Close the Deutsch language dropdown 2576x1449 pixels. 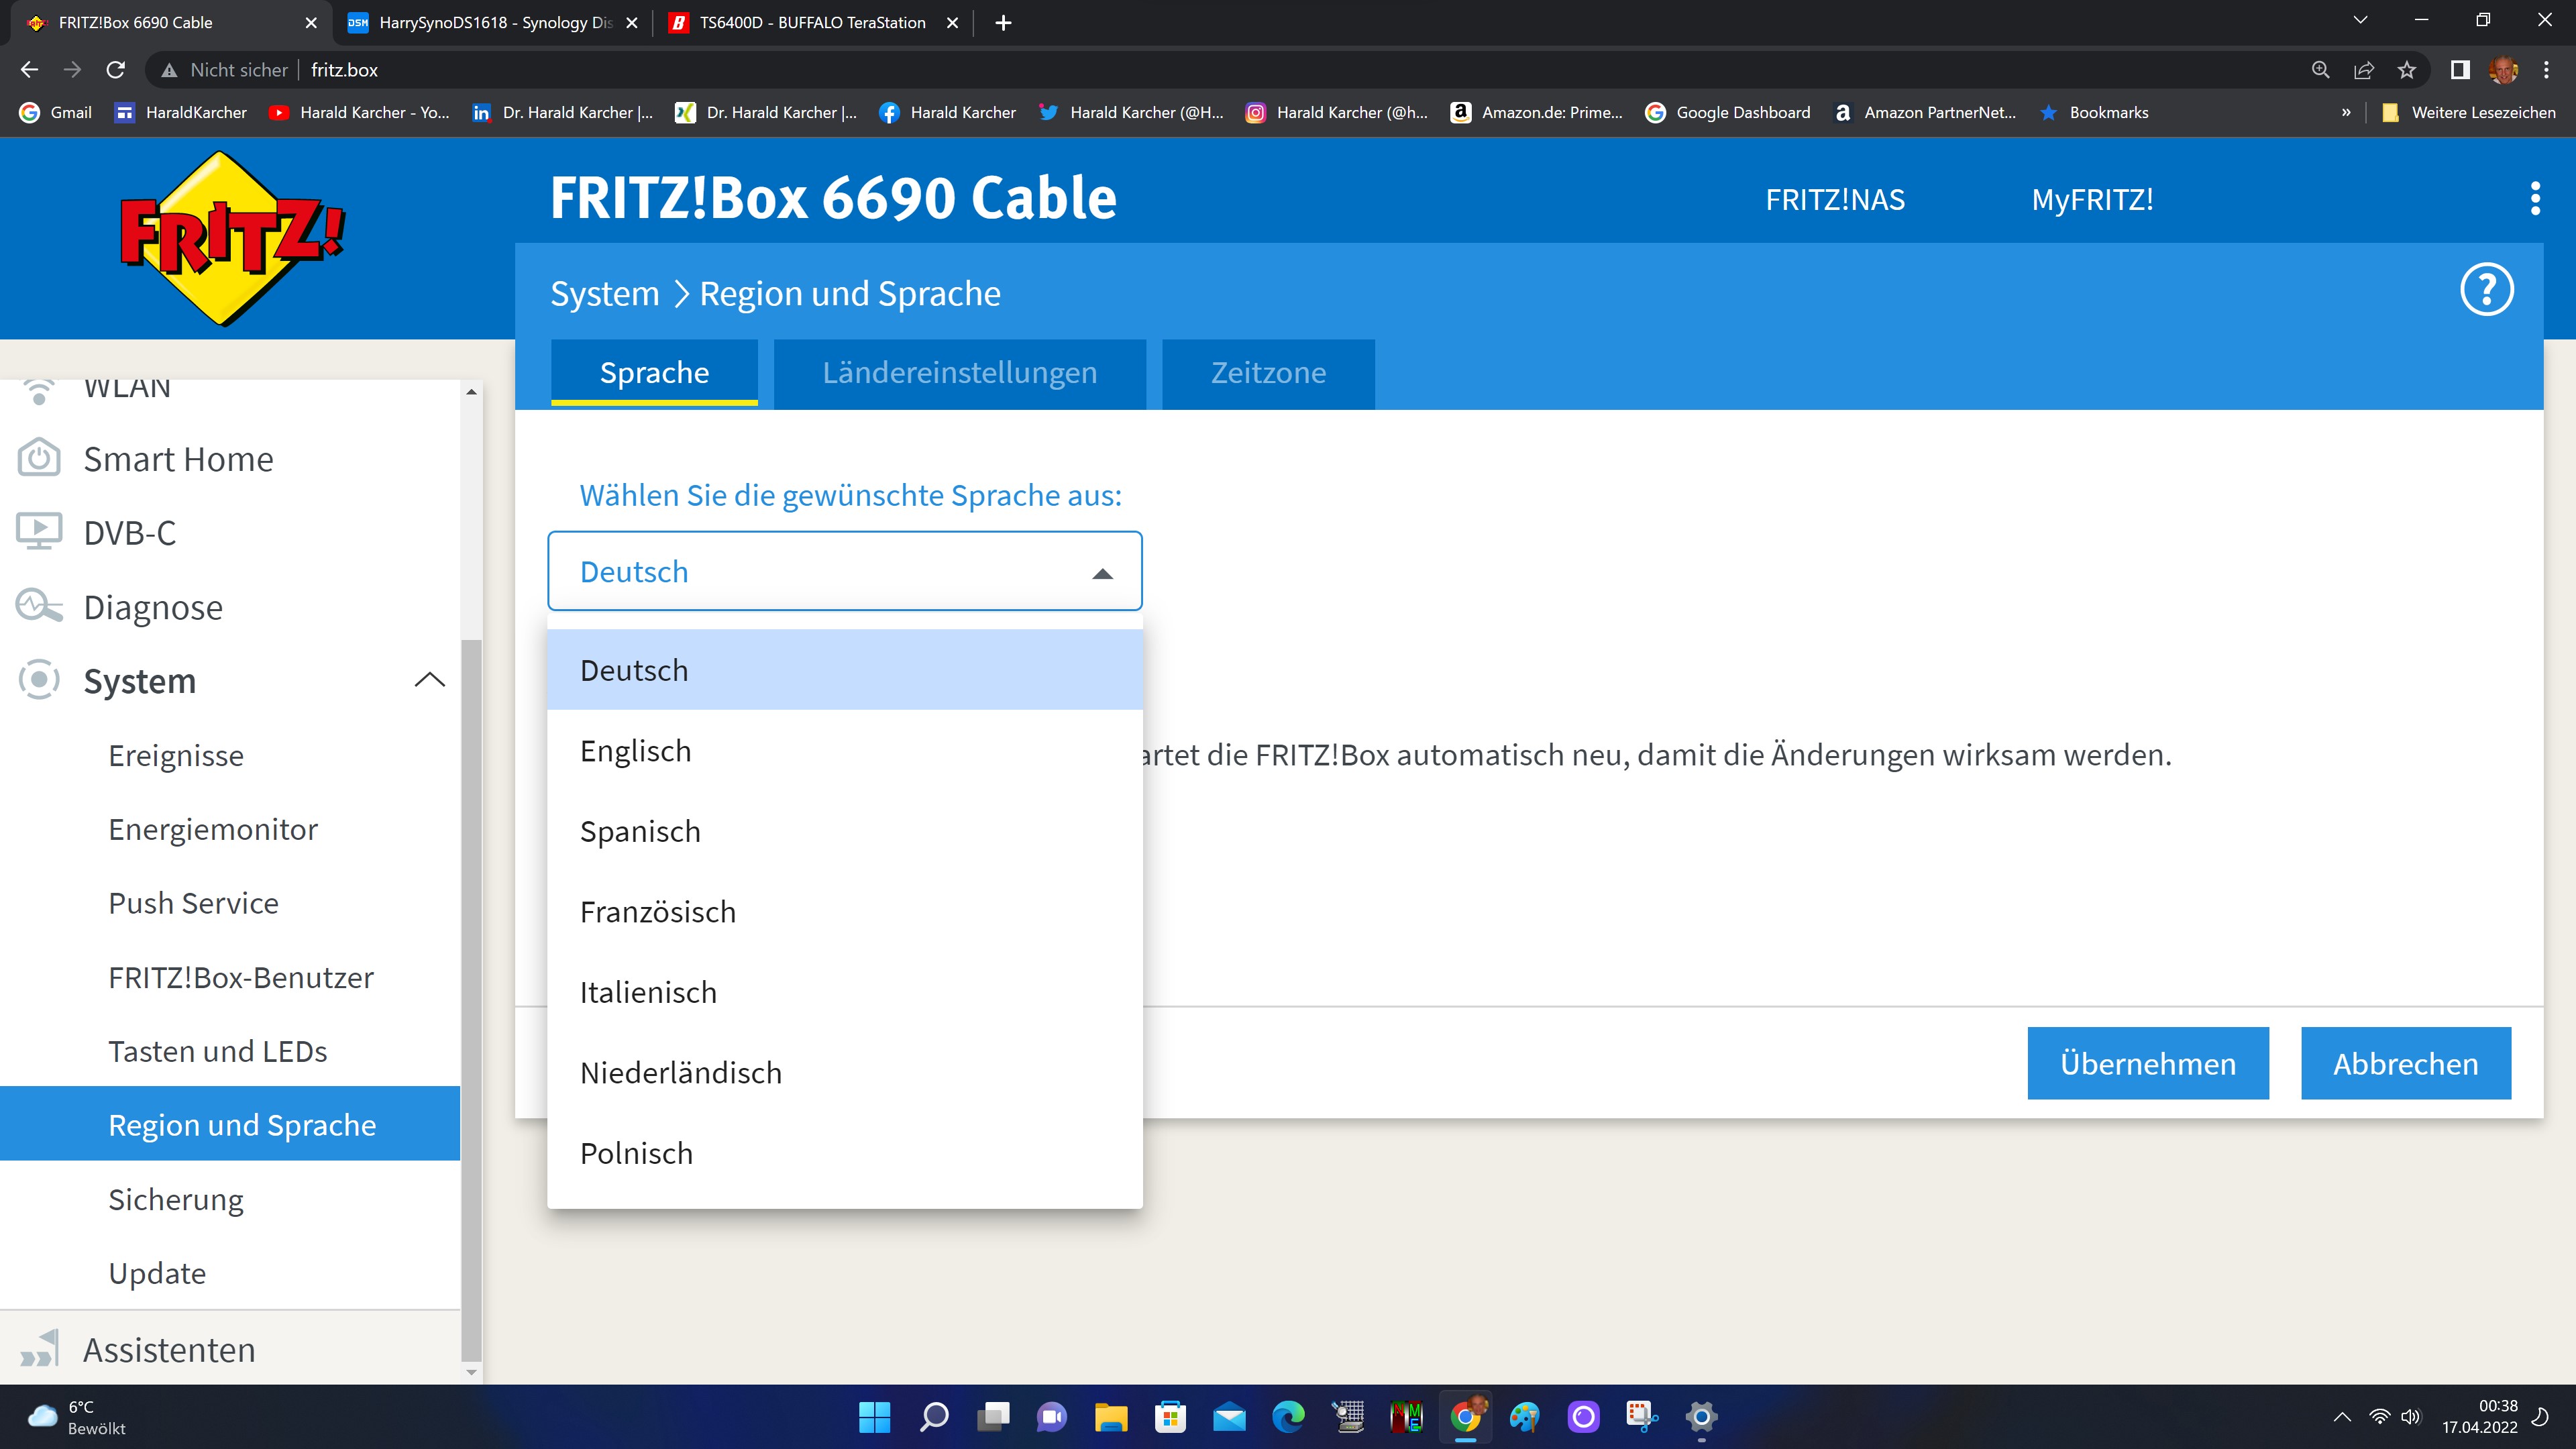click(1102, 573)
